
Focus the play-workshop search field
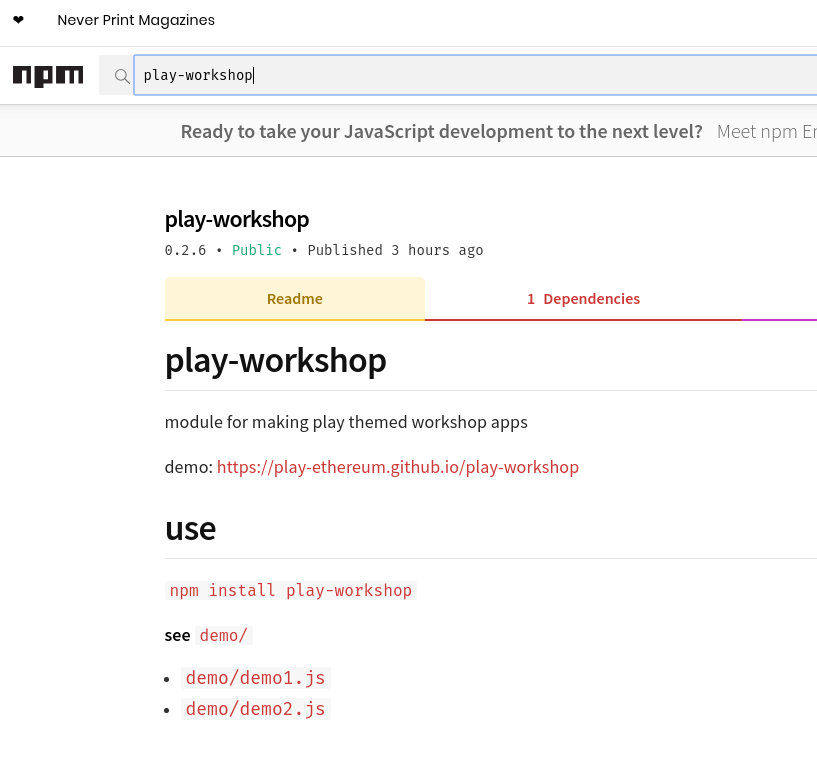point(475,75)
